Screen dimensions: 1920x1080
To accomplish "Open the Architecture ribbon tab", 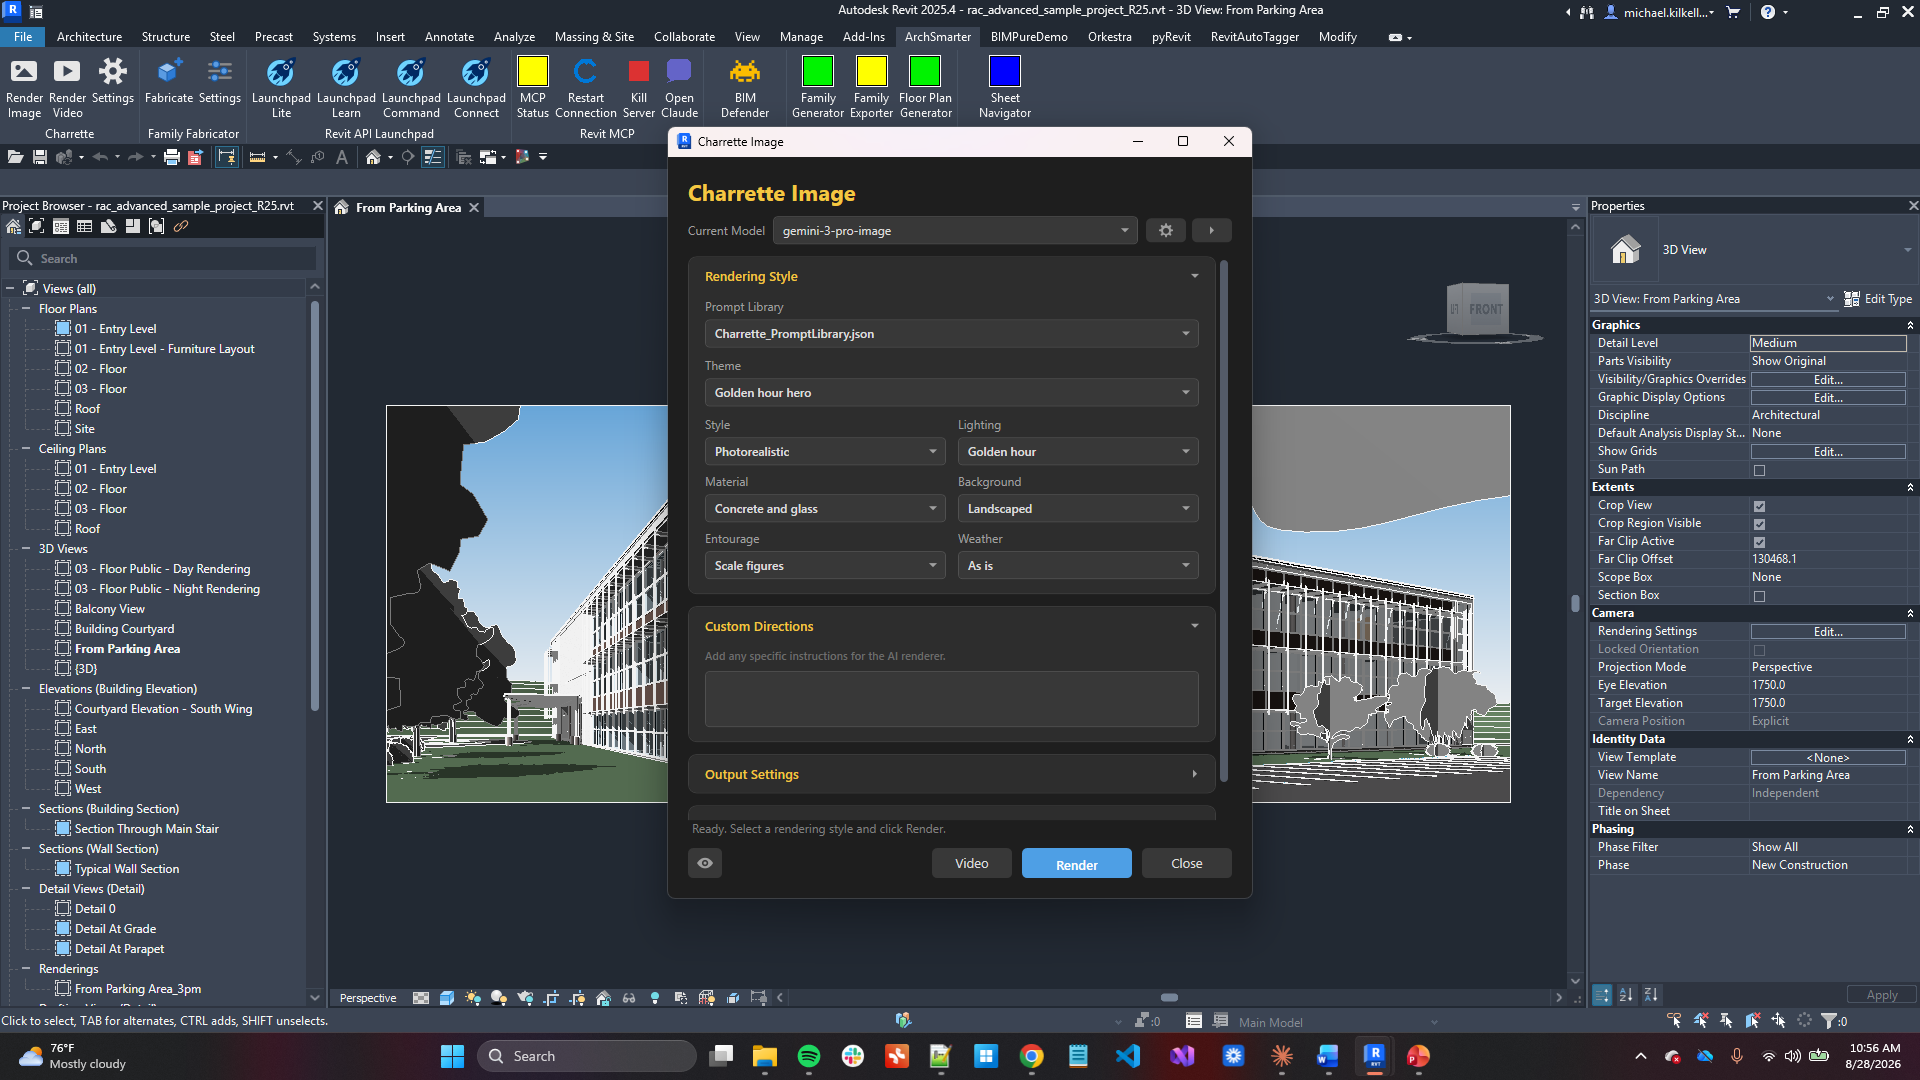I will [x=89, y=37].
